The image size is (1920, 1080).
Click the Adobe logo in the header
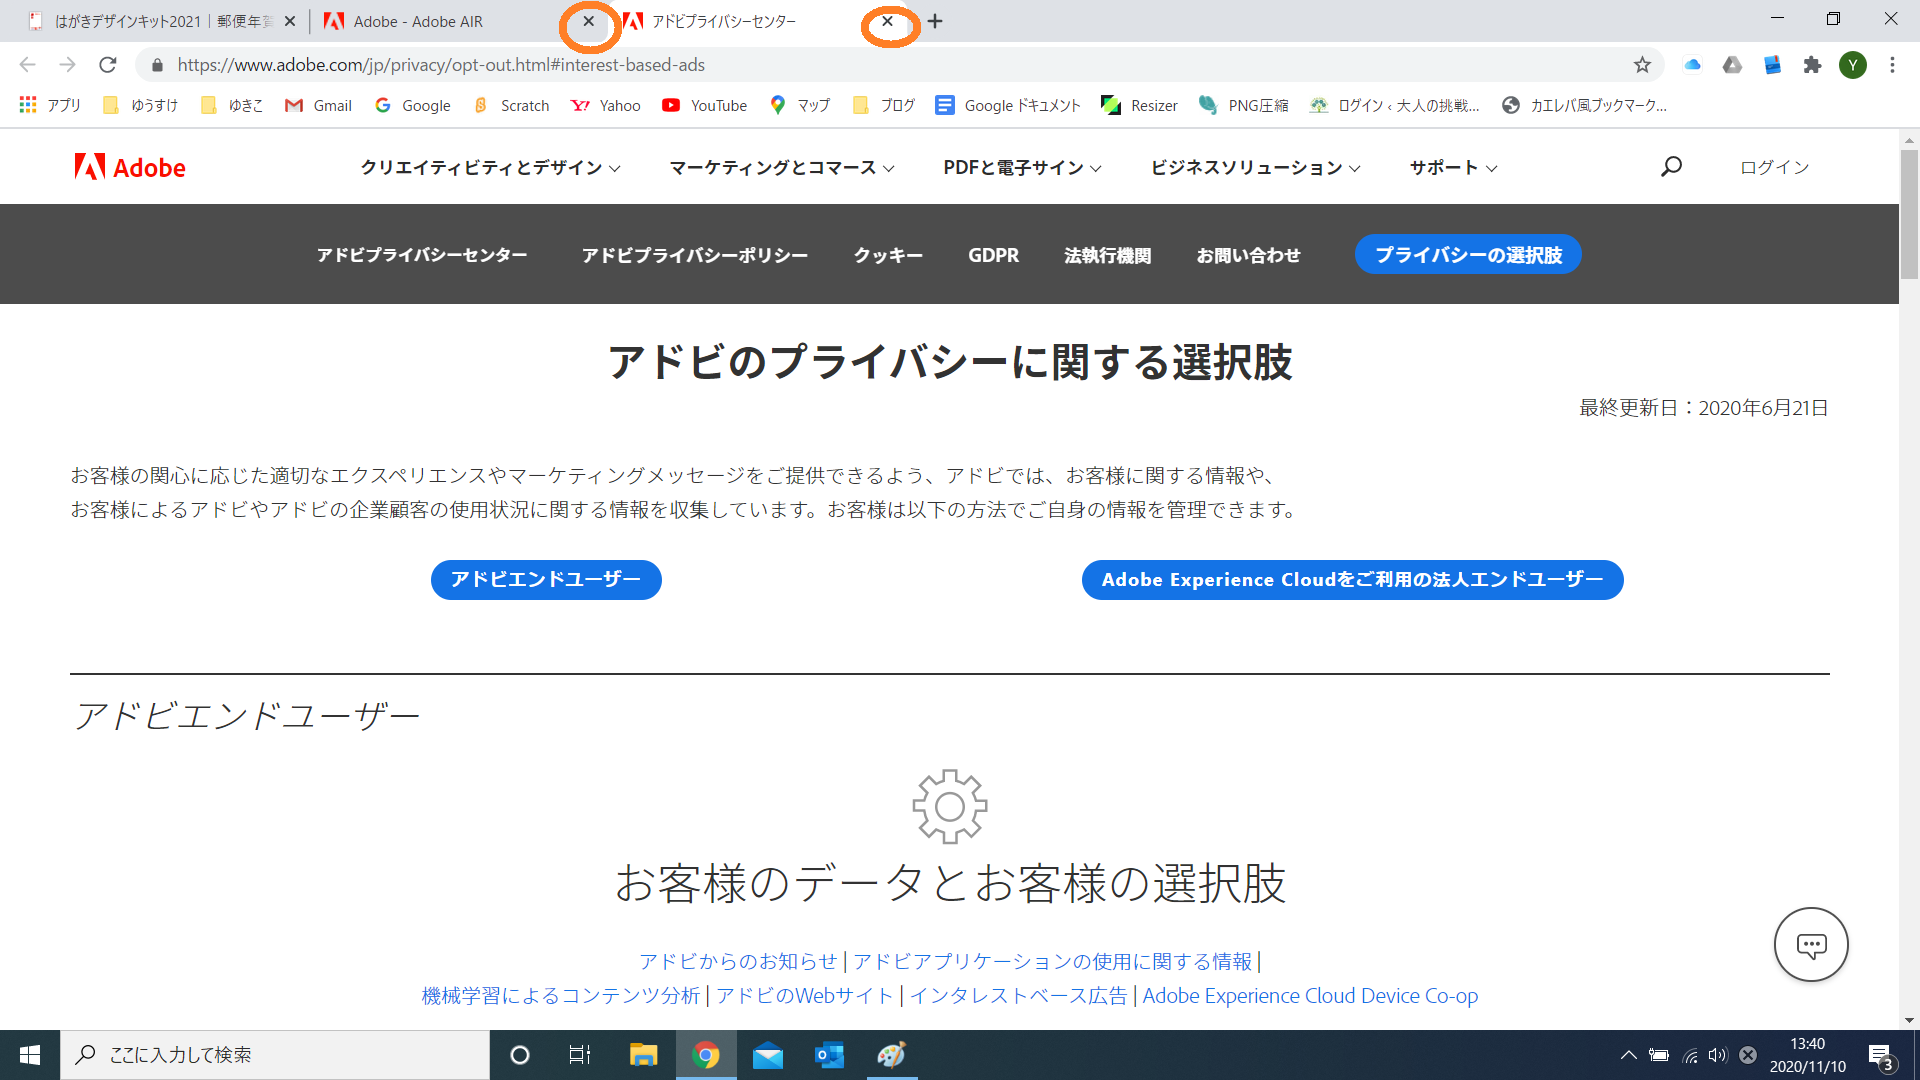coord(130,167)
